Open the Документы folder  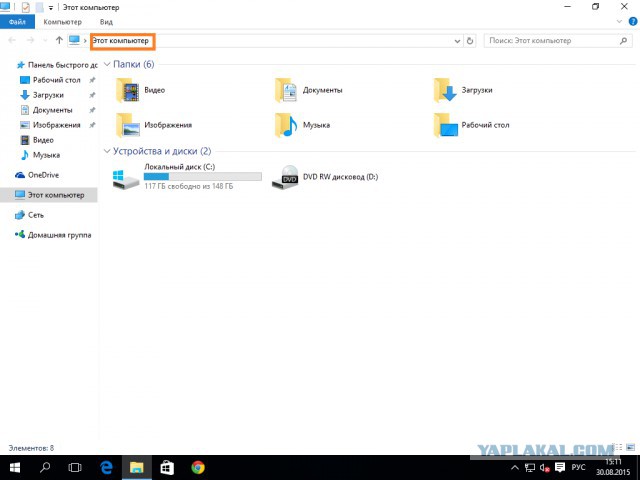pyautogui.click(x=288, y=91)
